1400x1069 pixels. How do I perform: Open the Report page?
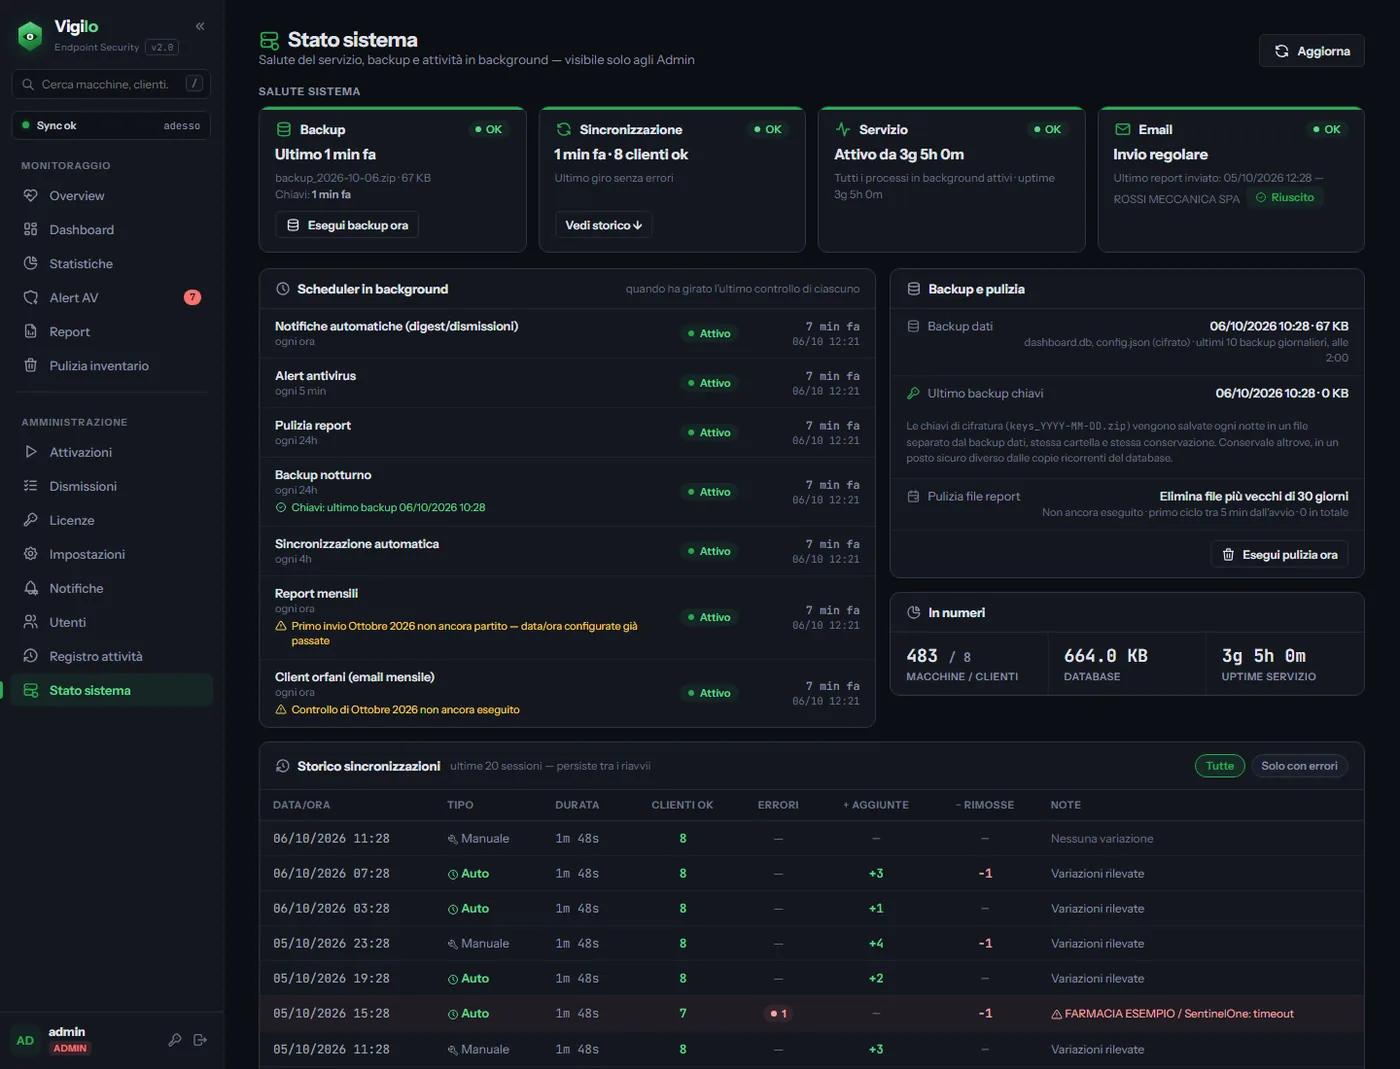coord(111,332)
